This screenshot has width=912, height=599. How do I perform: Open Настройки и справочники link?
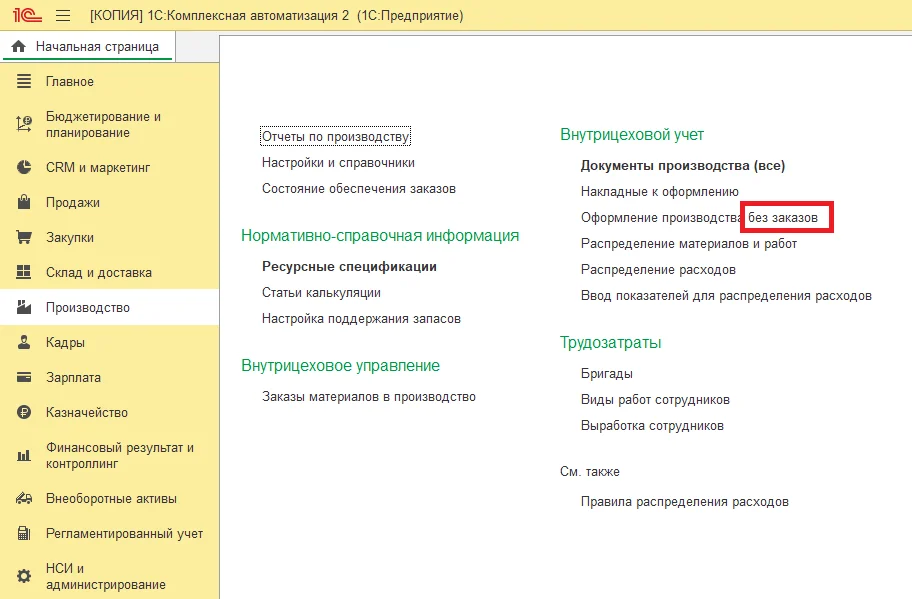[338, 163]
